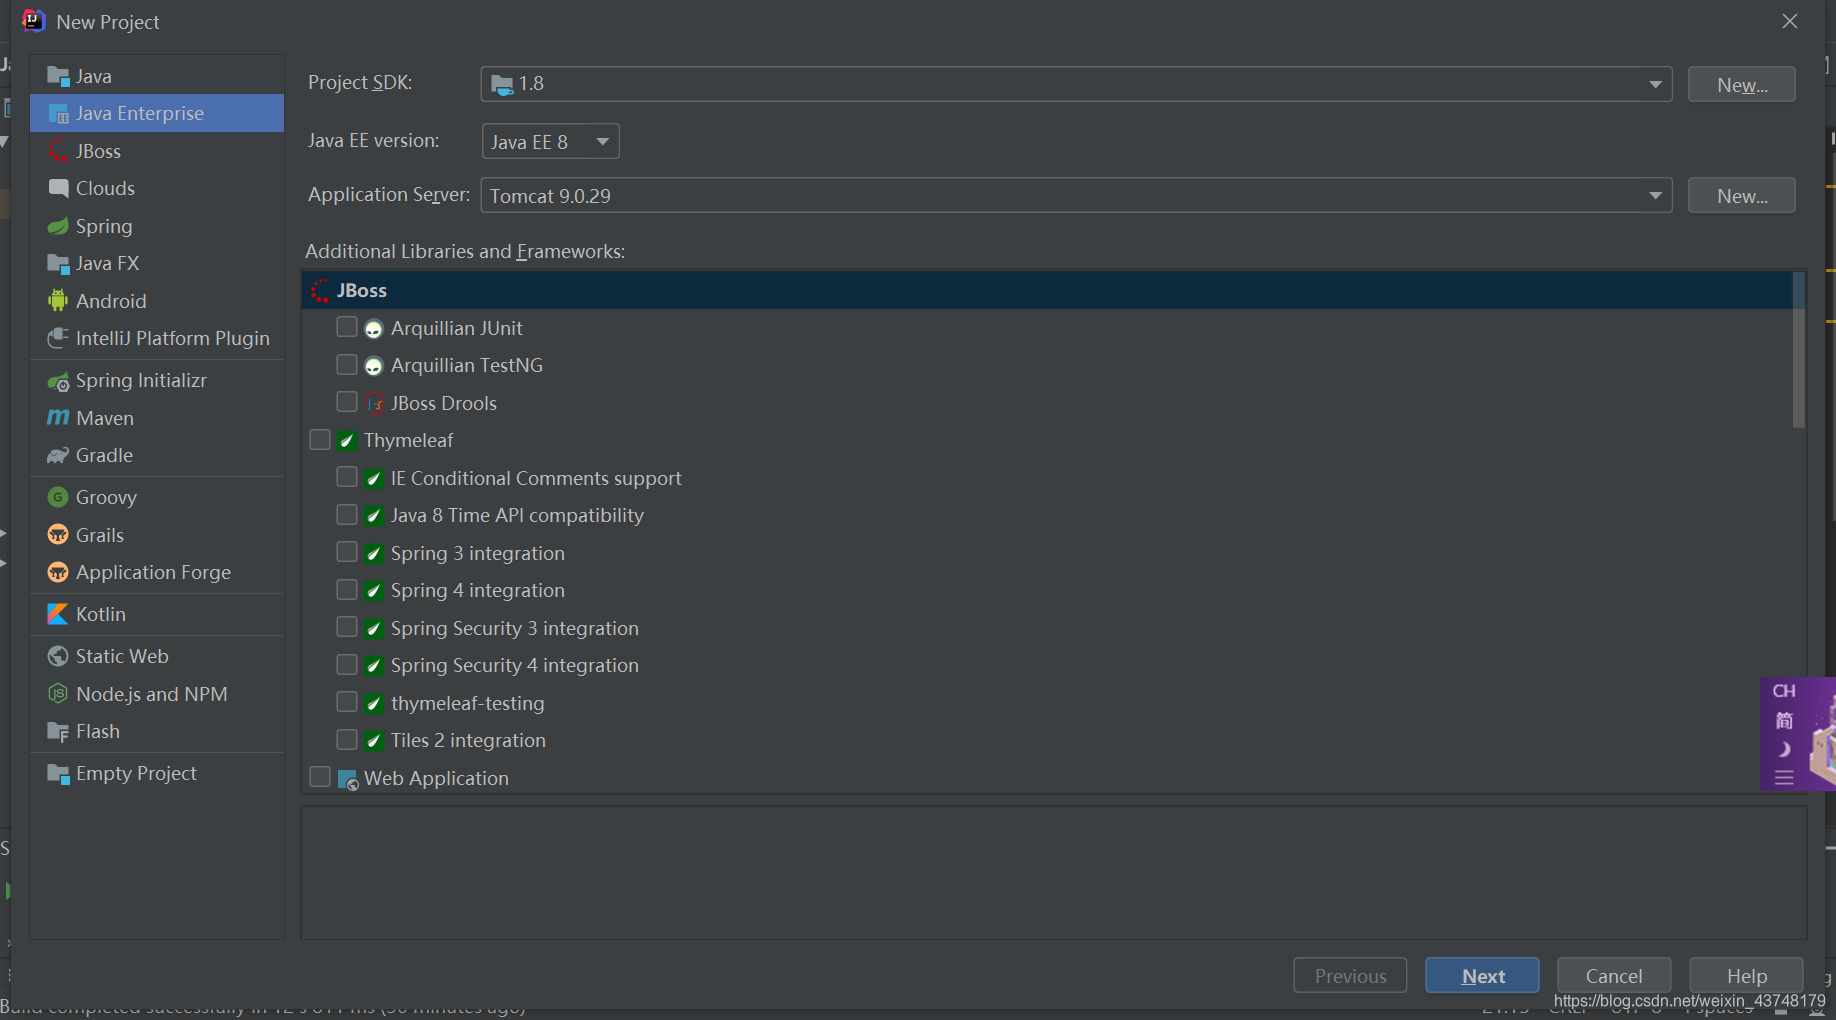Tick the Web Application checkbox

(x=320, y=777)
